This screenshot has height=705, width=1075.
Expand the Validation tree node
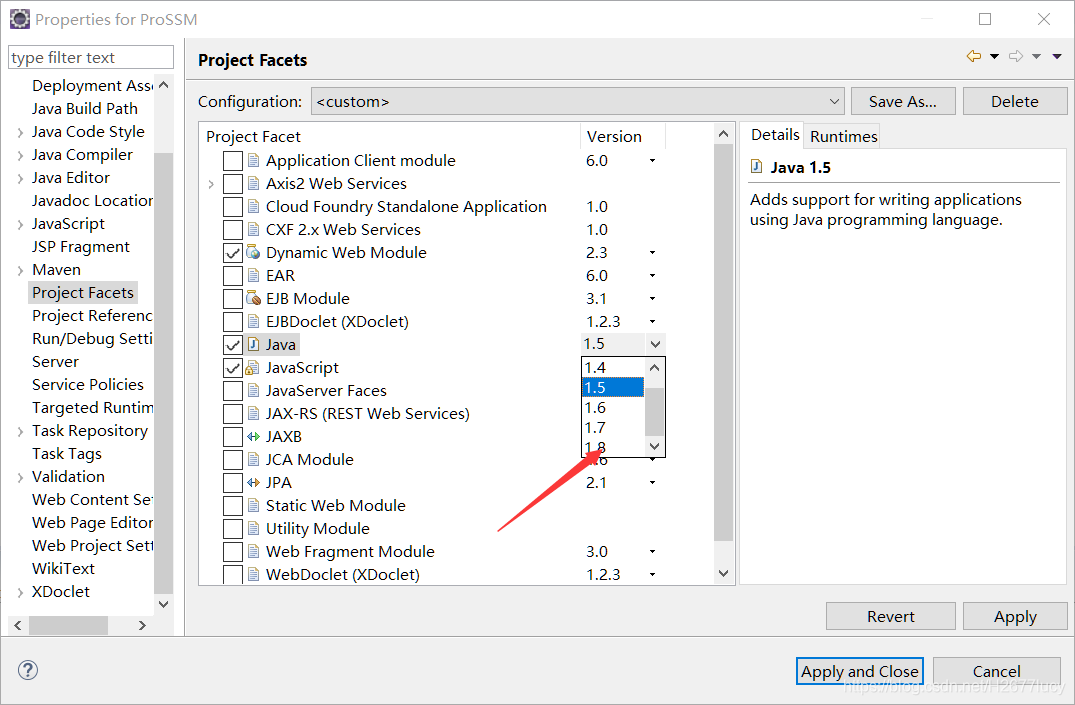[21, 477]
